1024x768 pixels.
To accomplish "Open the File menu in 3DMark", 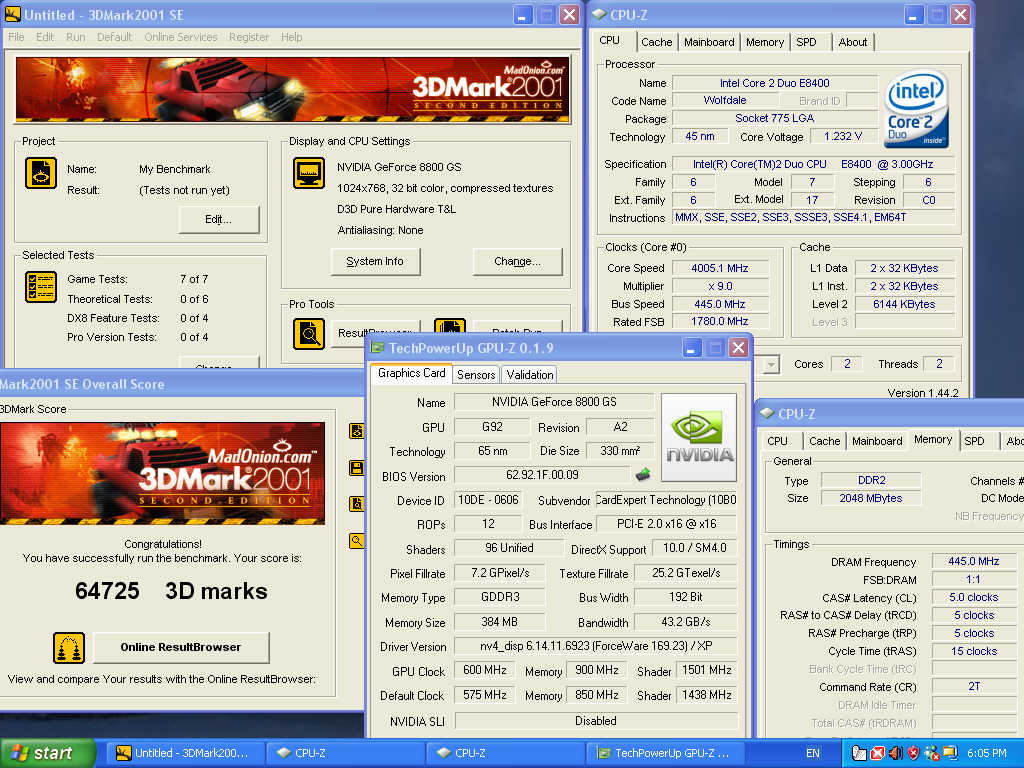I will coord(16,37).
